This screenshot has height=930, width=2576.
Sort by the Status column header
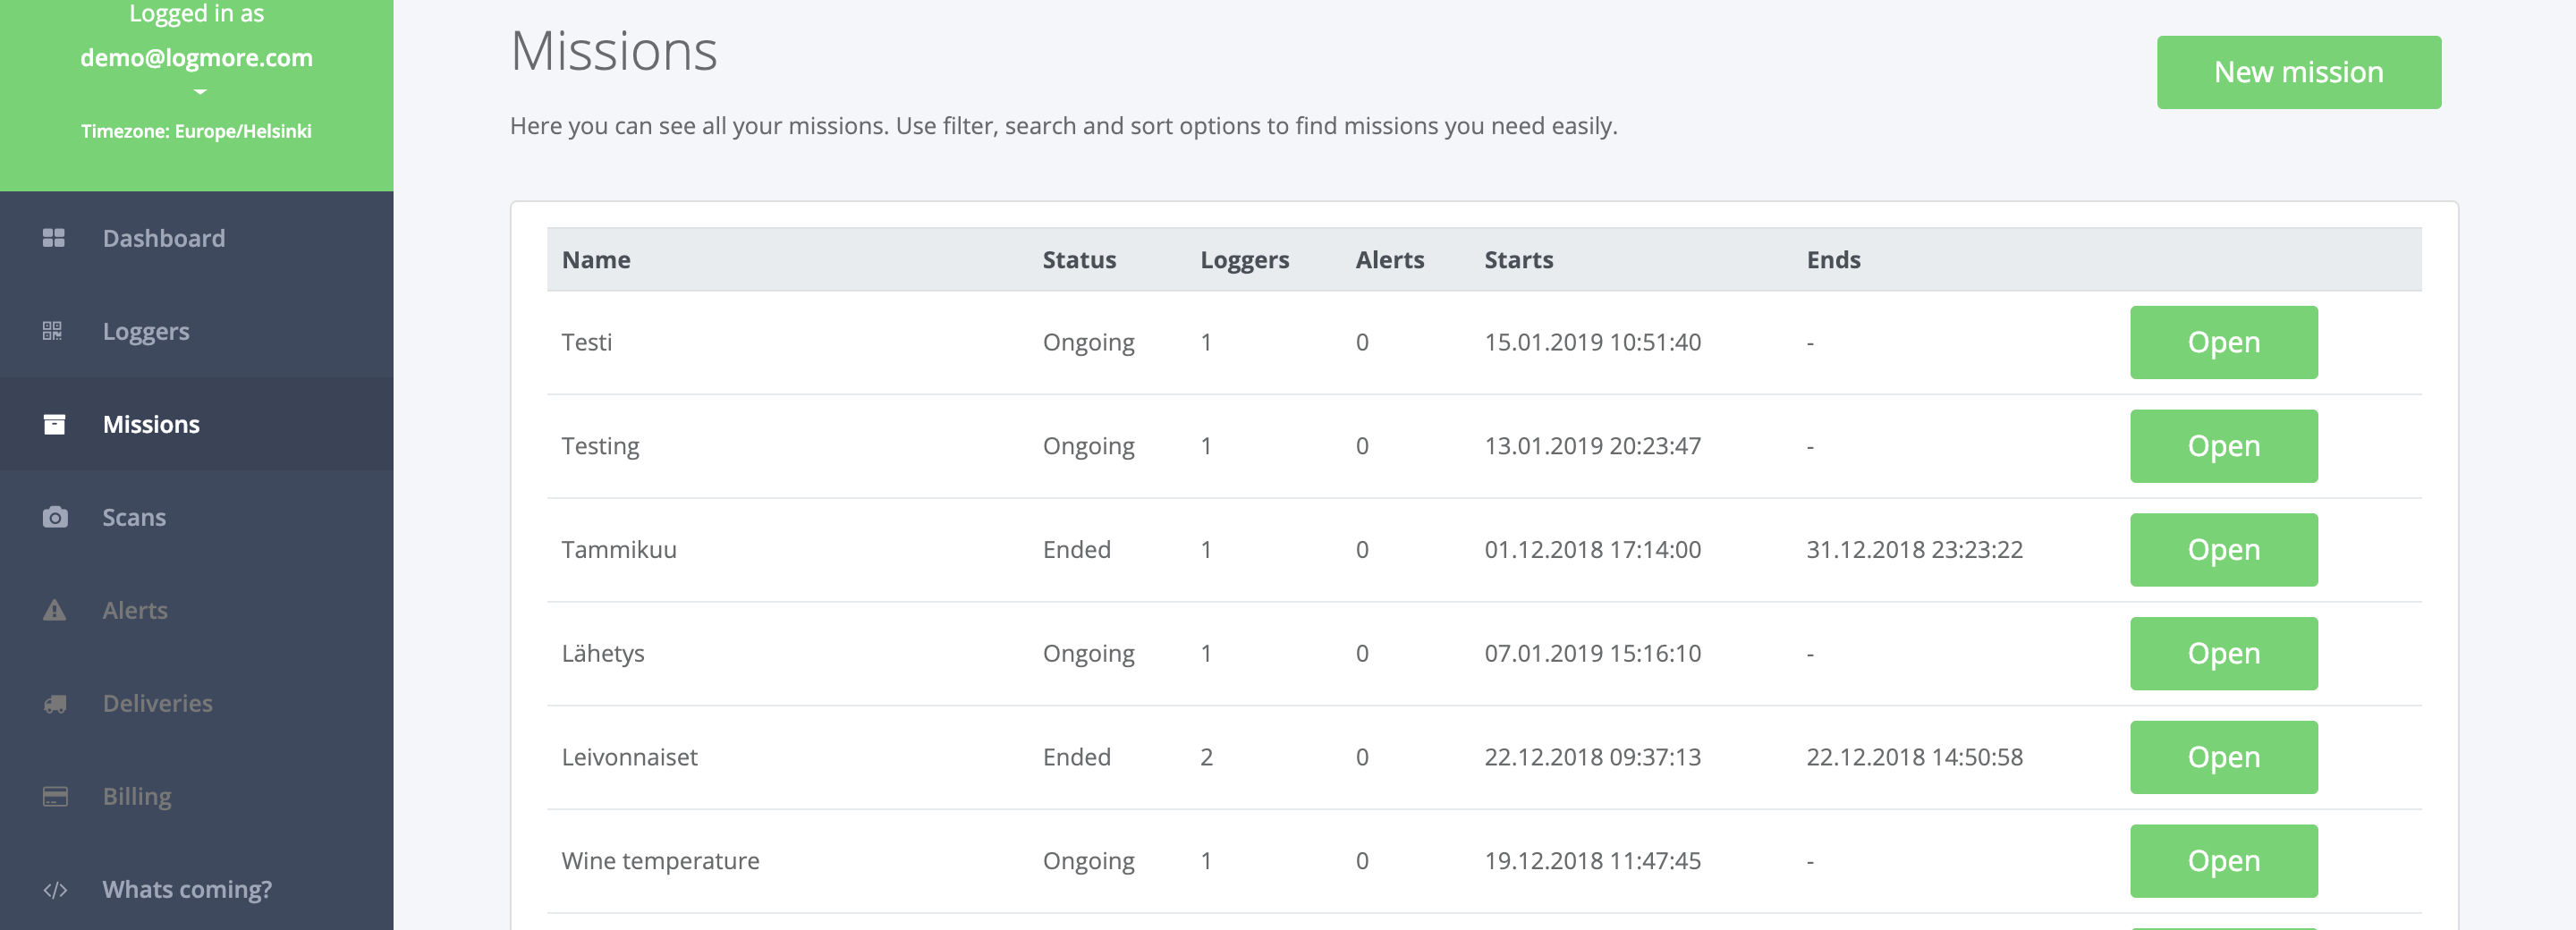(x=1079, y=260)
